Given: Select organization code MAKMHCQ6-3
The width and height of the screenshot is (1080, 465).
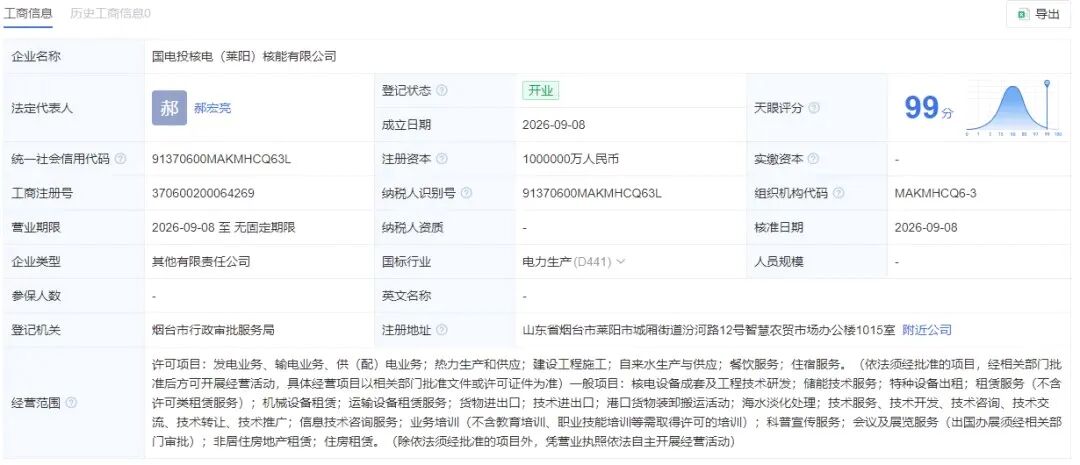Looking at the screenshot, I should (x=935, y=193).
